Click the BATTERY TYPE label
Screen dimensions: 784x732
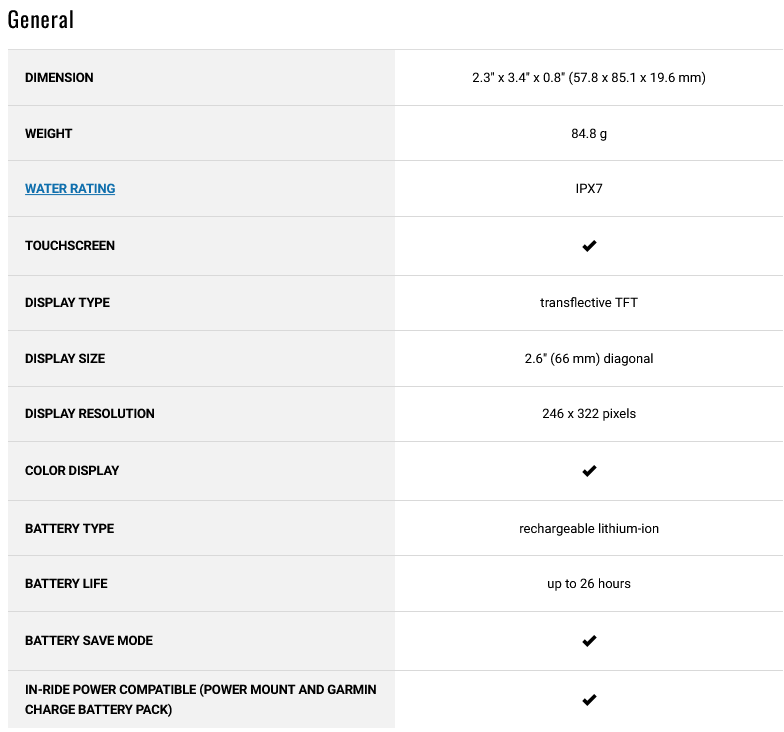(x=70, y=528)
